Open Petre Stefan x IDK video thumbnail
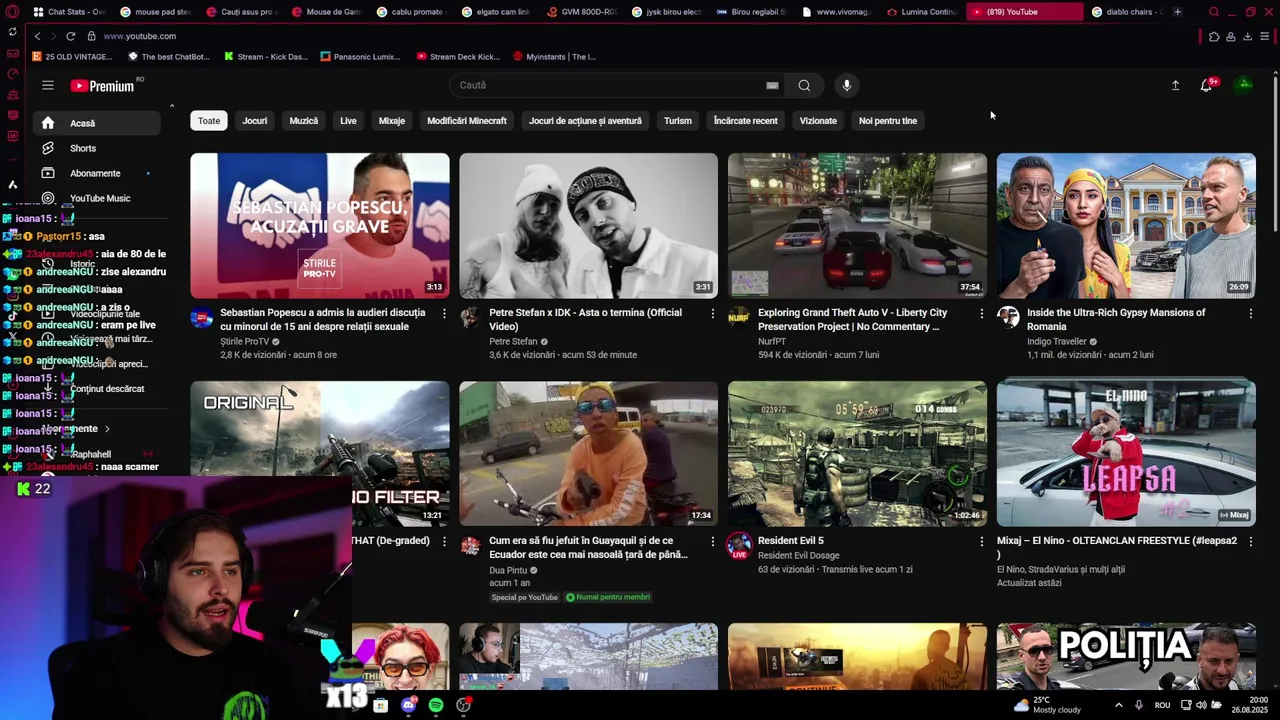The width and height of the screenshot is (1280, 720). 588,225
